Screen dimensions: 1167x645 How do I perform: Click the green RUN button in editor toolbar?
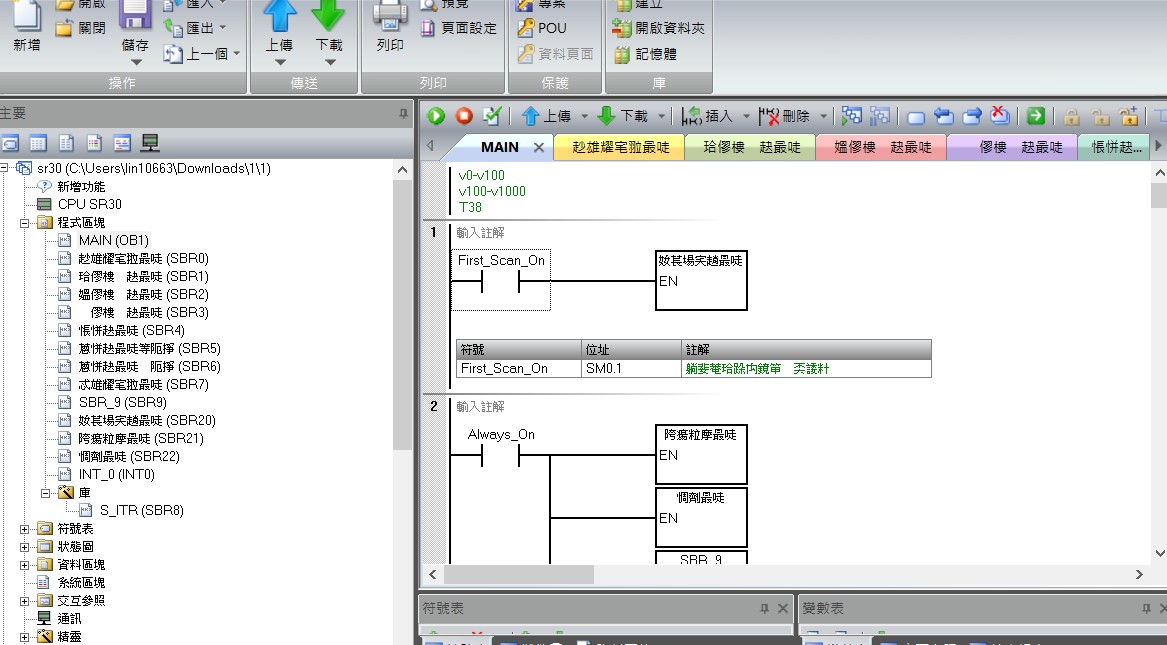coord(436,116)
